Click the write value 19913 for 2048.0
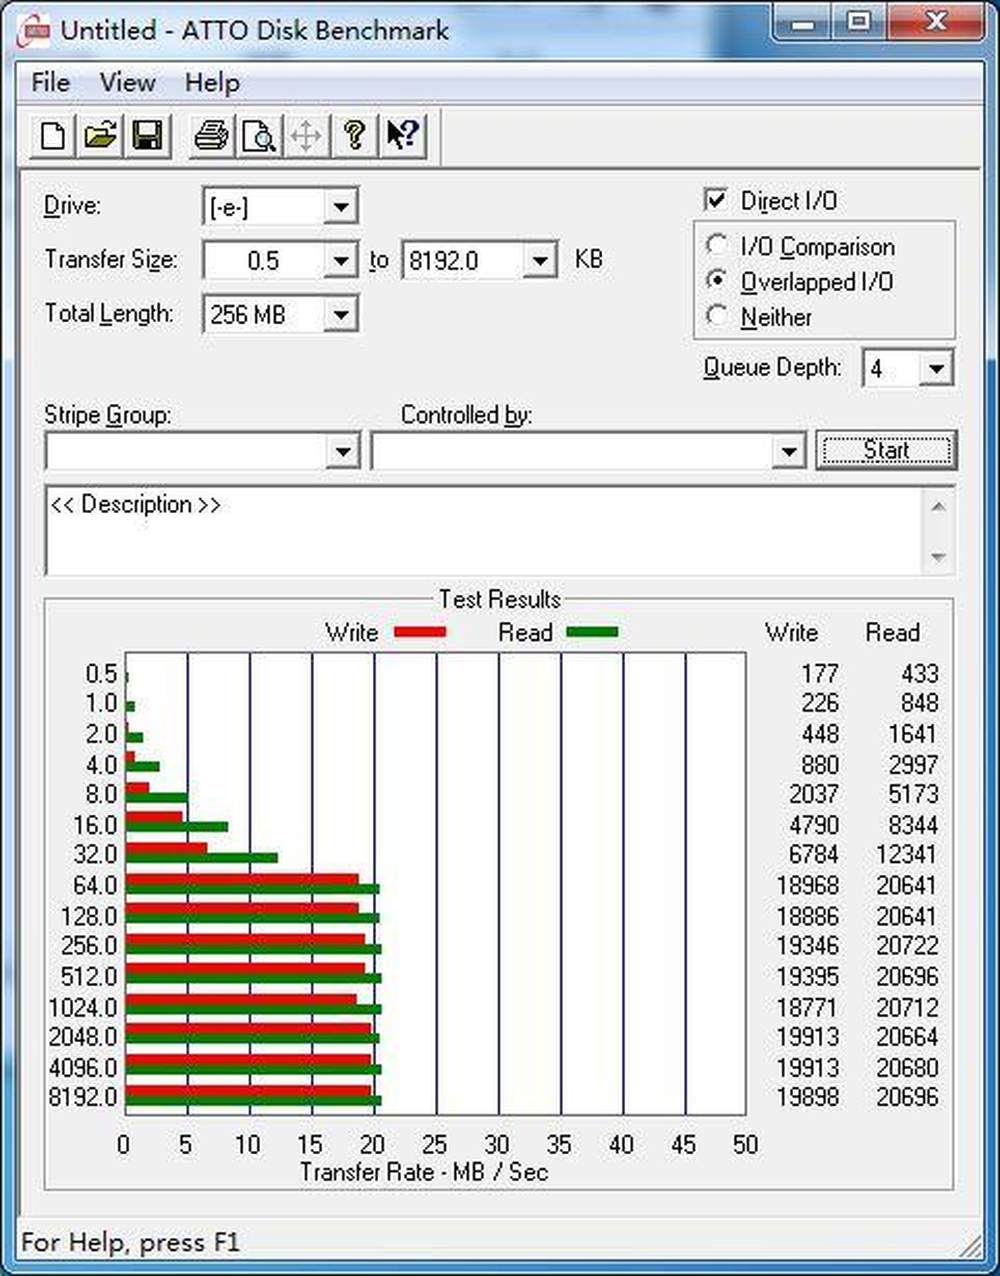Screen dimensions: 1000x1276 tap(807, 1037)
